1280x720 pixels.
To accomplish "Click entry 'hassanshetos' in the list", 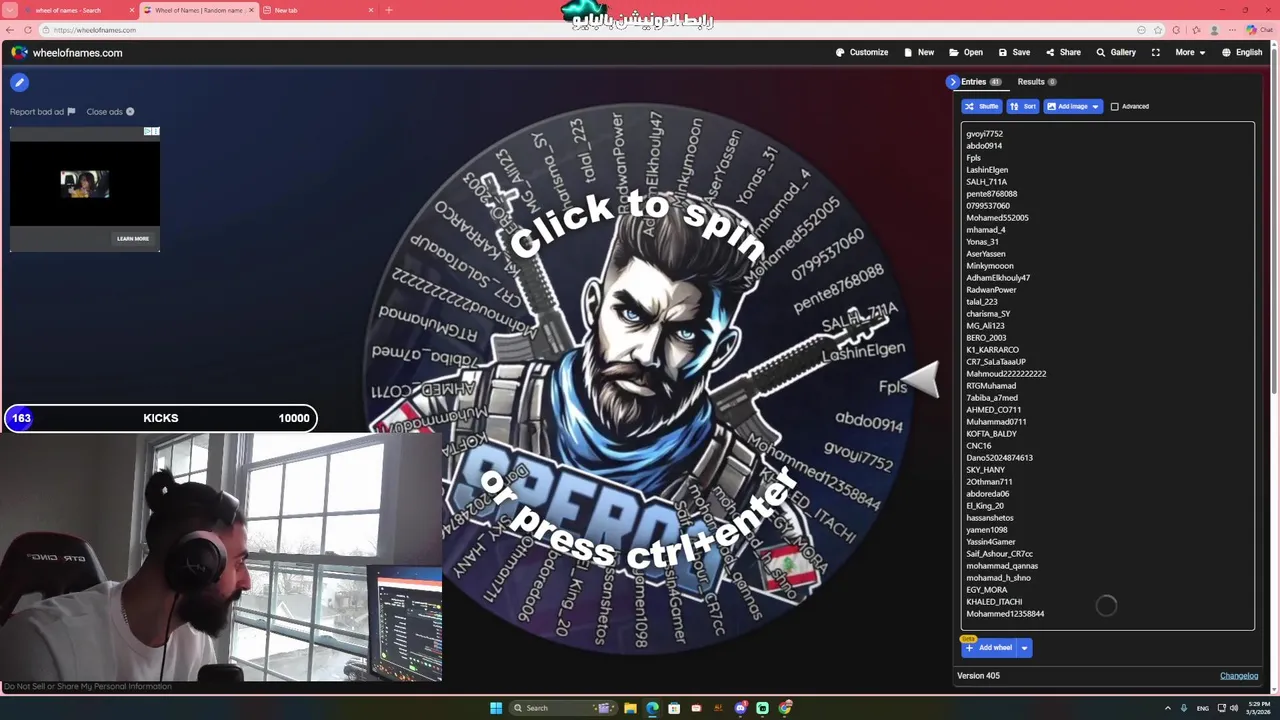I will [990, 517].
